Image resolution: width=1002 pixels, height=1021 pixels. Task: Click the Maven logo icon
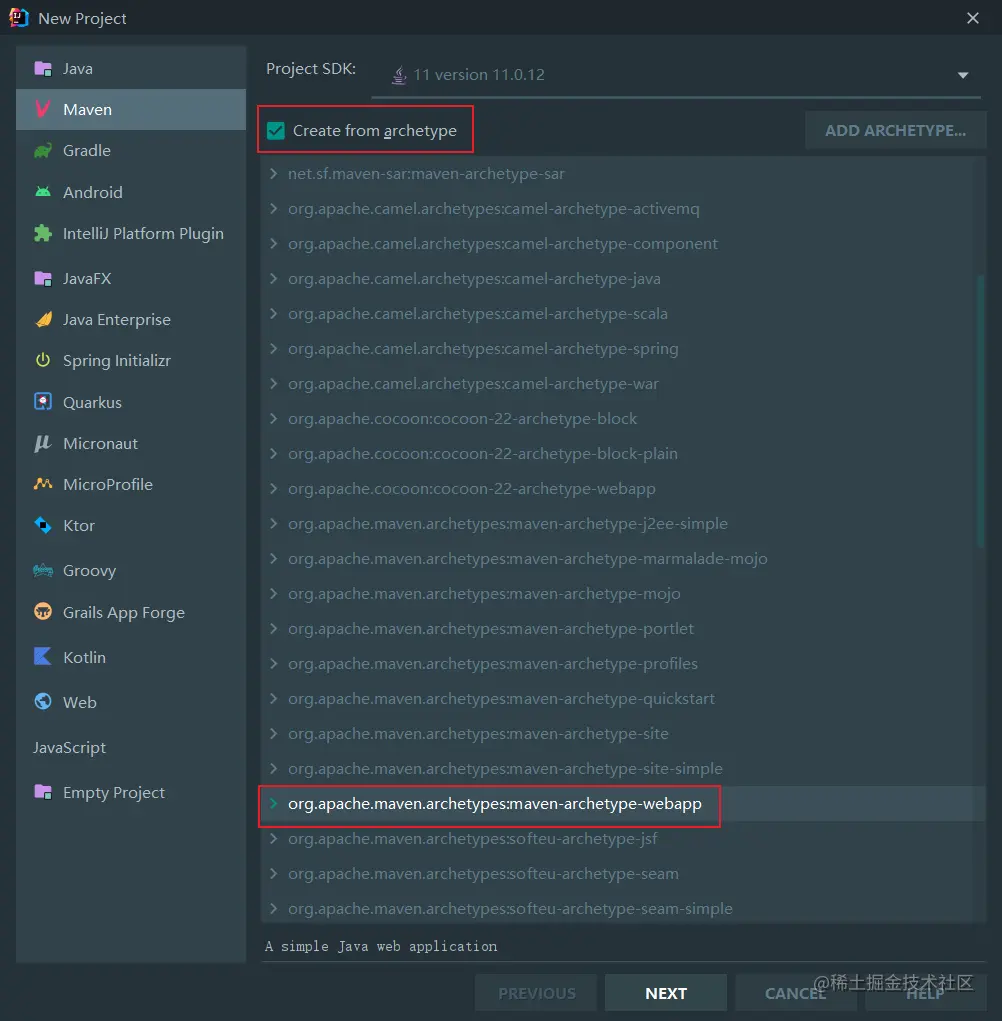[x=43, y=109]
